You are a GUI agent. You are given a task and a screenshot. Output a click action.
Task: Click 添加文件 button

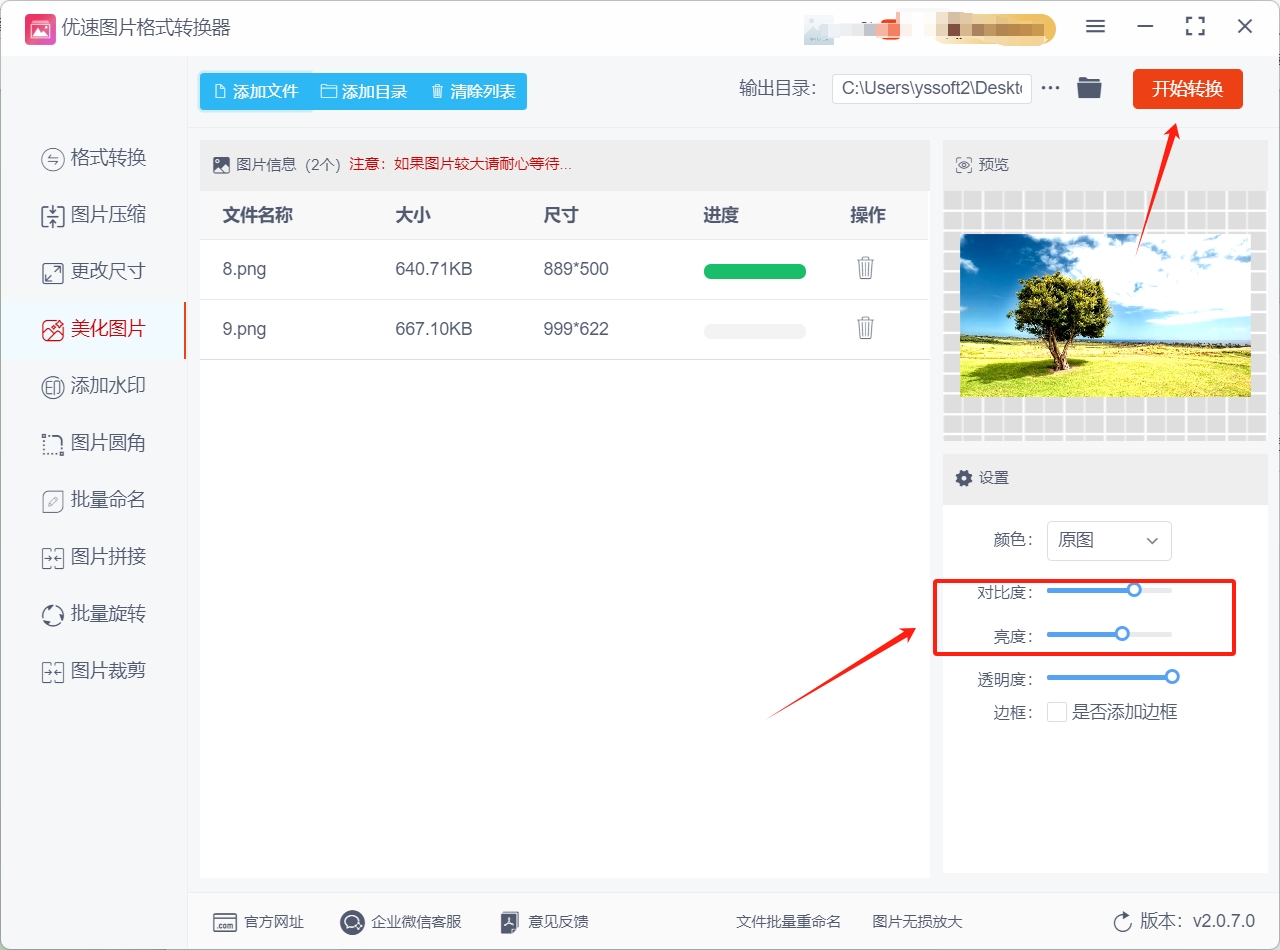[256, 91]
